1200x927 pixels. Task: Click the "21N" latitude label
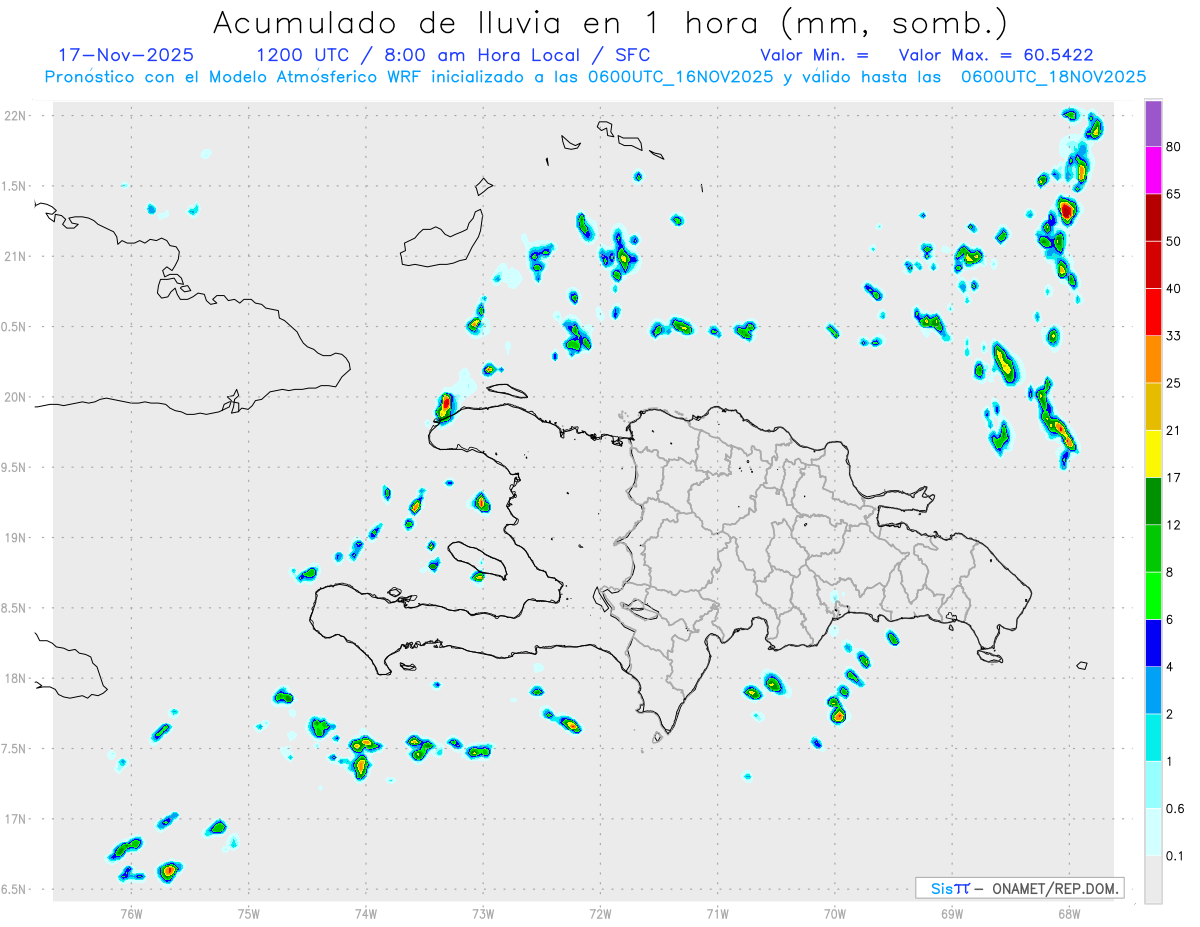15,257
